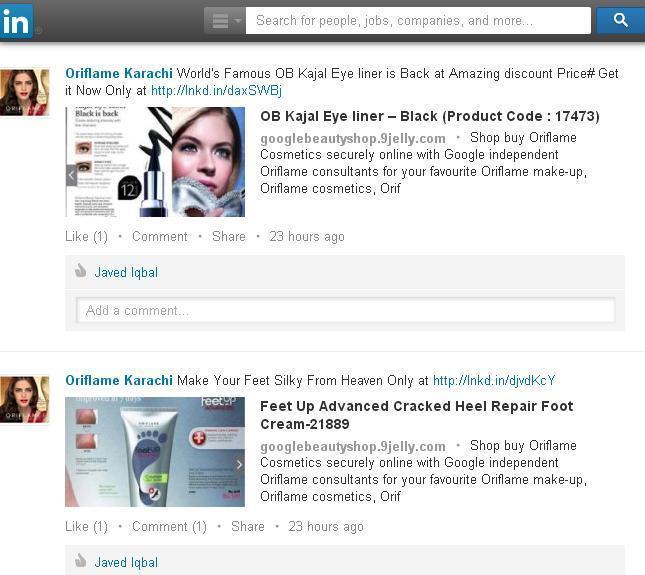Viewport: 645px width, 575px height.
Task: Visit googlebeautyshop.9jelly.com under Feet Up post
Action: (x=353, y=446)
